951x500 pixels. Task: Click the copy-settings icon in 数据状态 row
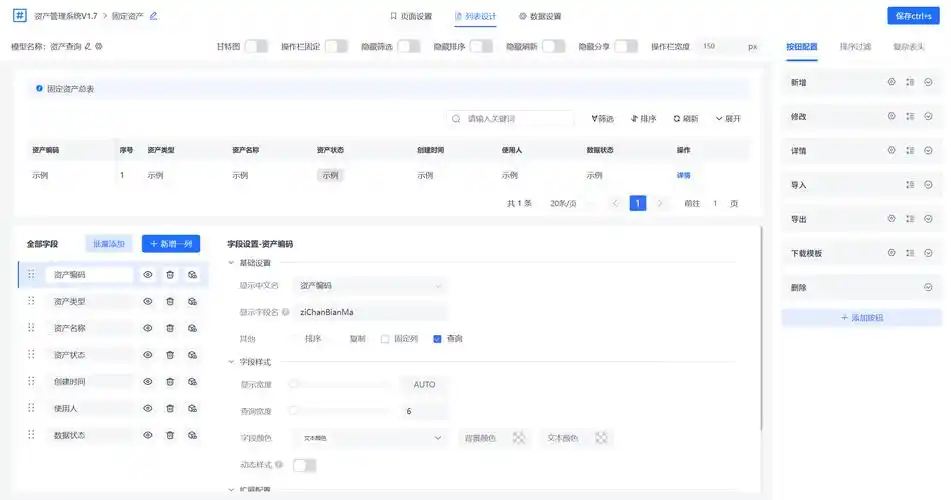point(192,435)
